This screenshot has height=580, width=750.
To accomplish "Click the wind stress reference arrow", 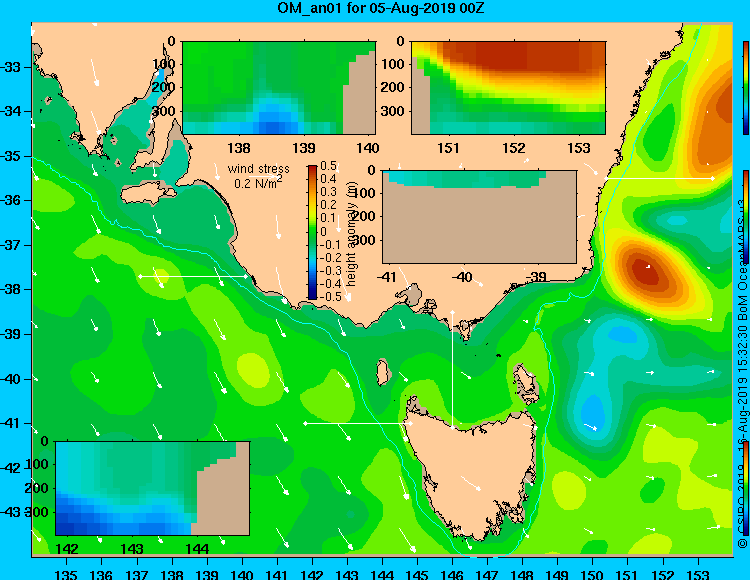I will coord(263,178).
